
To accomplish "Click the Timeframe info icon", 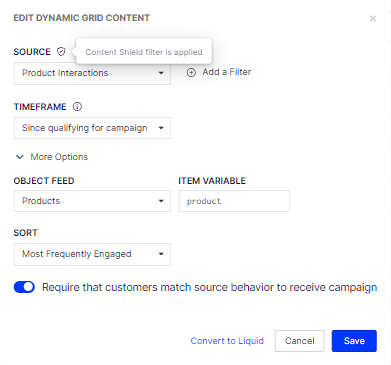I will point(77,107).
